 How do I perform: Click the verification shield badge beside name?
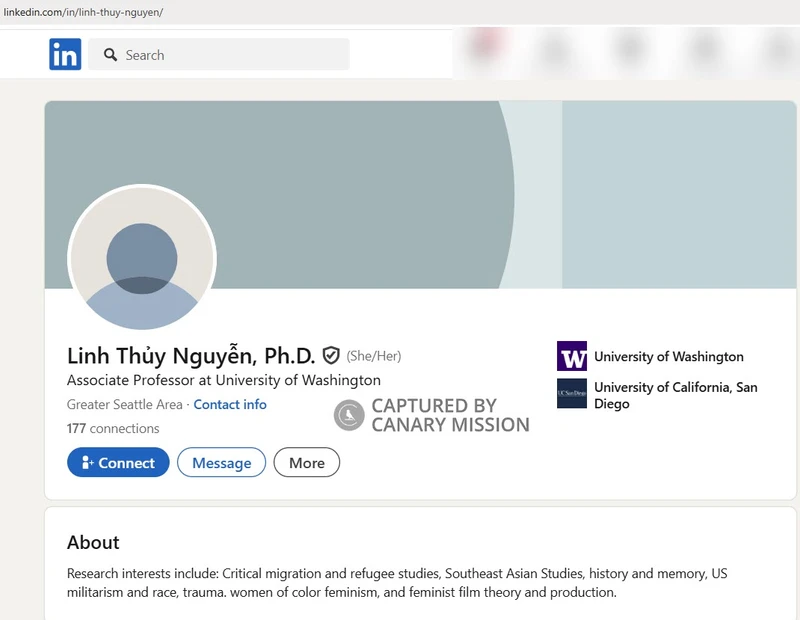[331, 355]
